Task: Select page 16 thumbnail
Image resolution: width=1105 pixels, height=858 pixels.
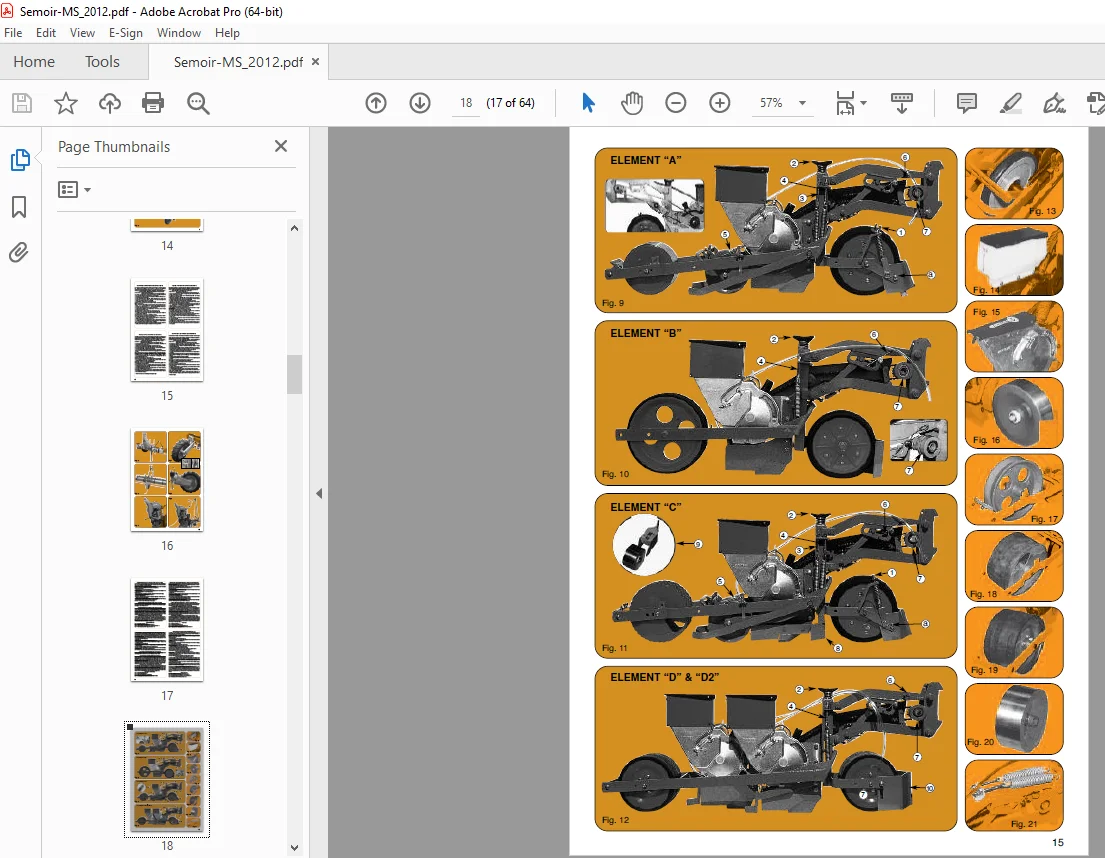Action: coord(167,480)
